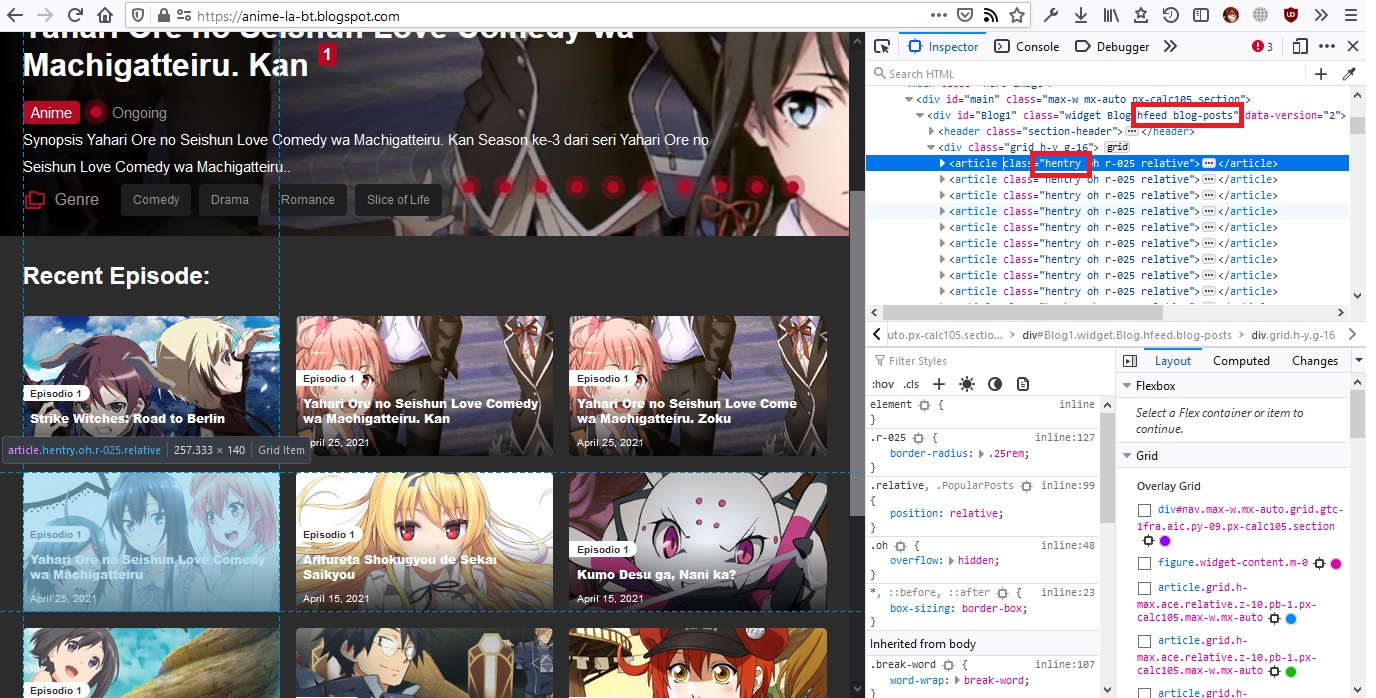Open the Firefox Home page icon
The width and height of the screenshot is (1376, 698).
(x=104, y=15)
